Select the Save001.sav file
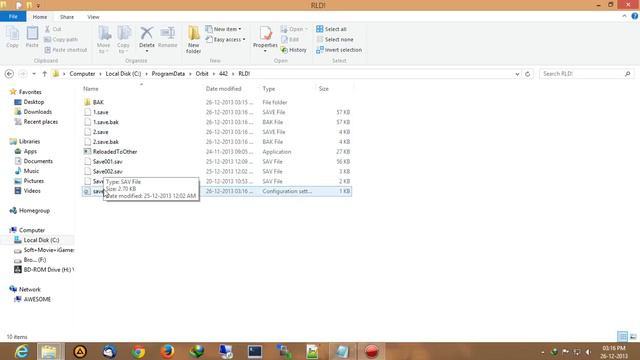Image resolution: width=640 pixels, height=360 pixels. [108, 162]
